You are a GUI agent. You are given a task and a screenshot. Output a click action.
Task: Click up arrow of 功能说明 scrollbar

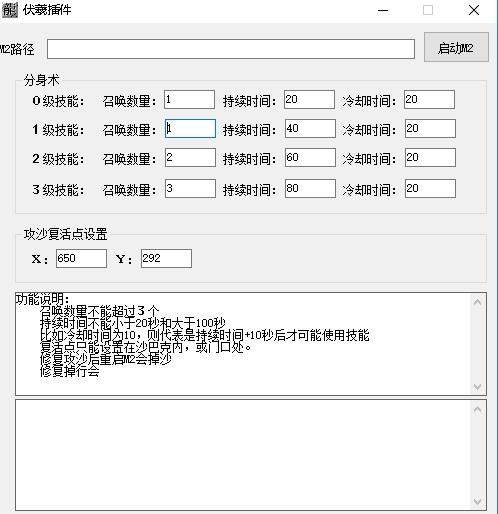pos(477,302)
